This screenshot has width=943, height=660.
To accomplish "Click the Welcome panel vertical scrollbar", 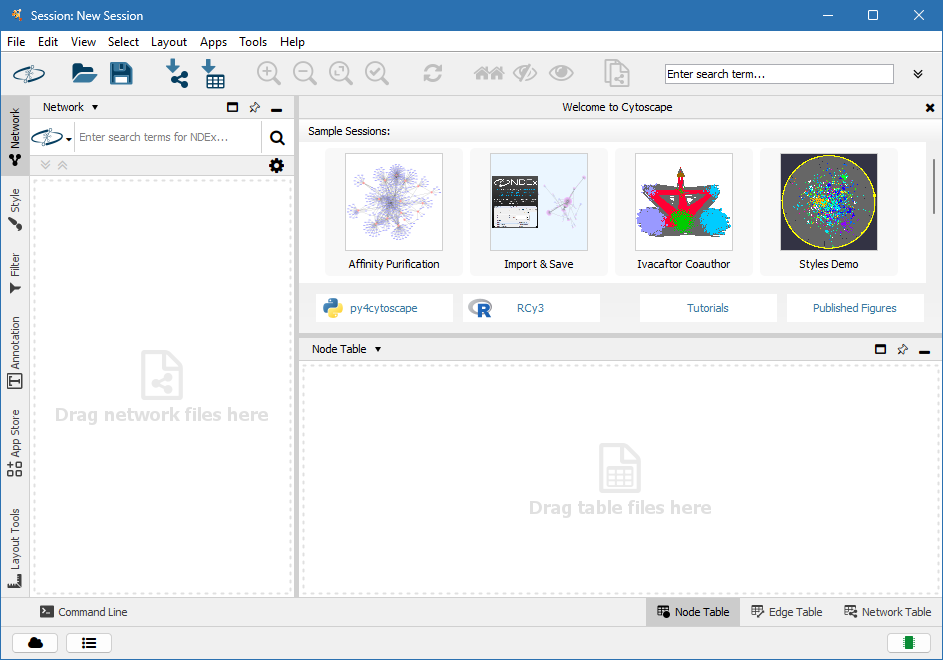I will (x=933, y=186).
